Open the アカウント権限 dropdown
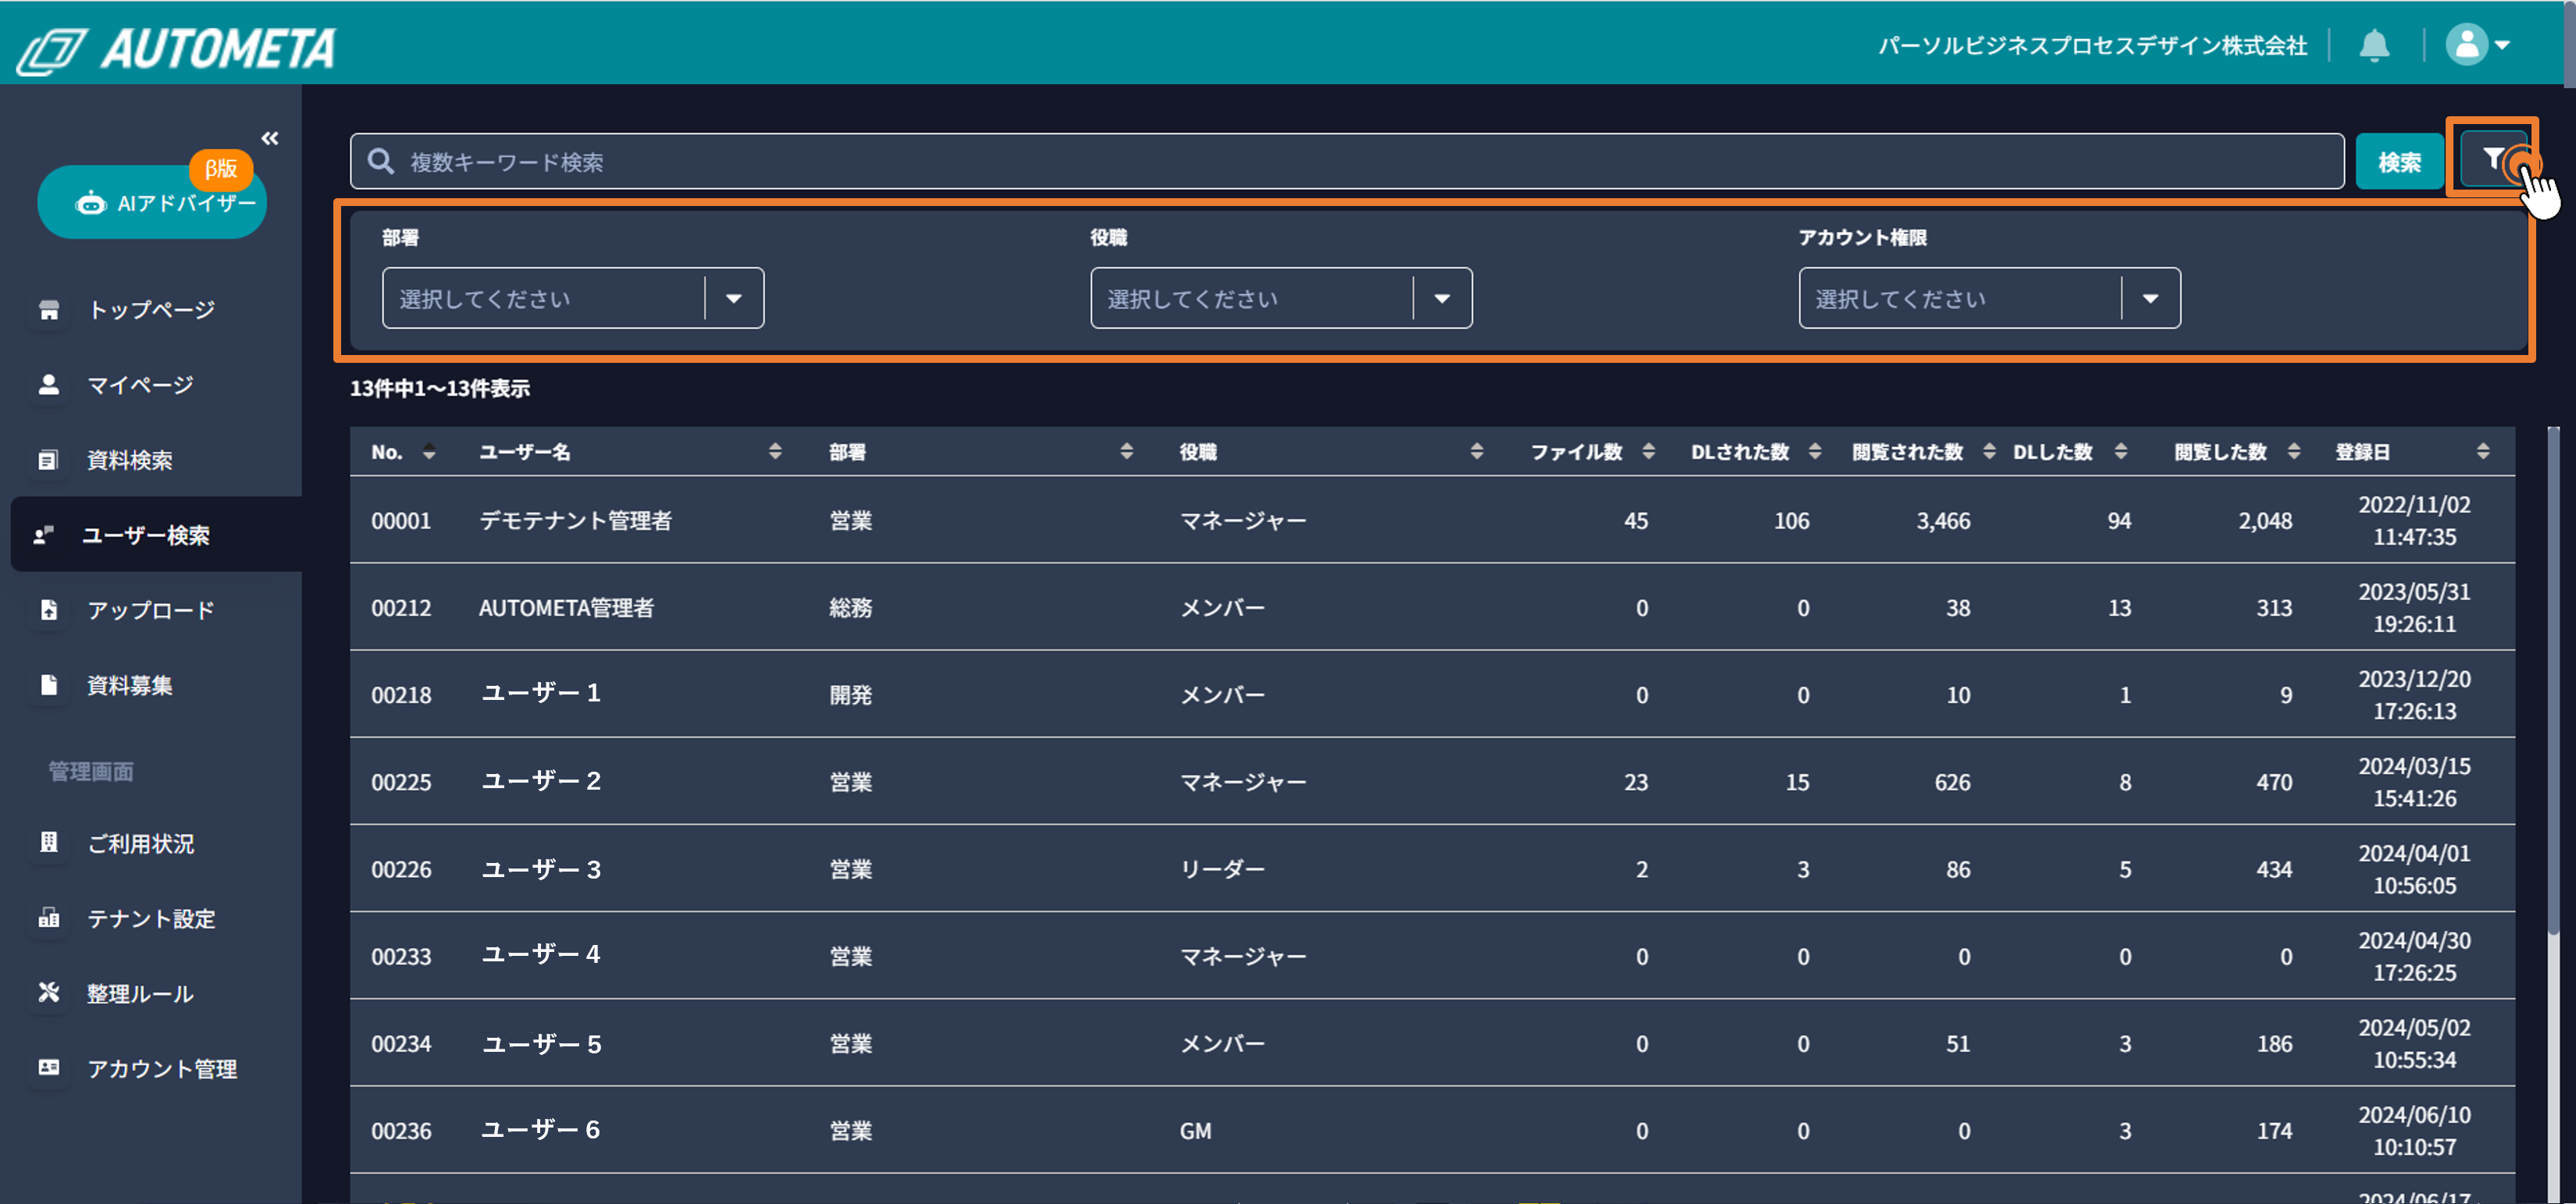This screenshot has height=1204, width=2576. pyautogui.click(x=1989, y=298)
